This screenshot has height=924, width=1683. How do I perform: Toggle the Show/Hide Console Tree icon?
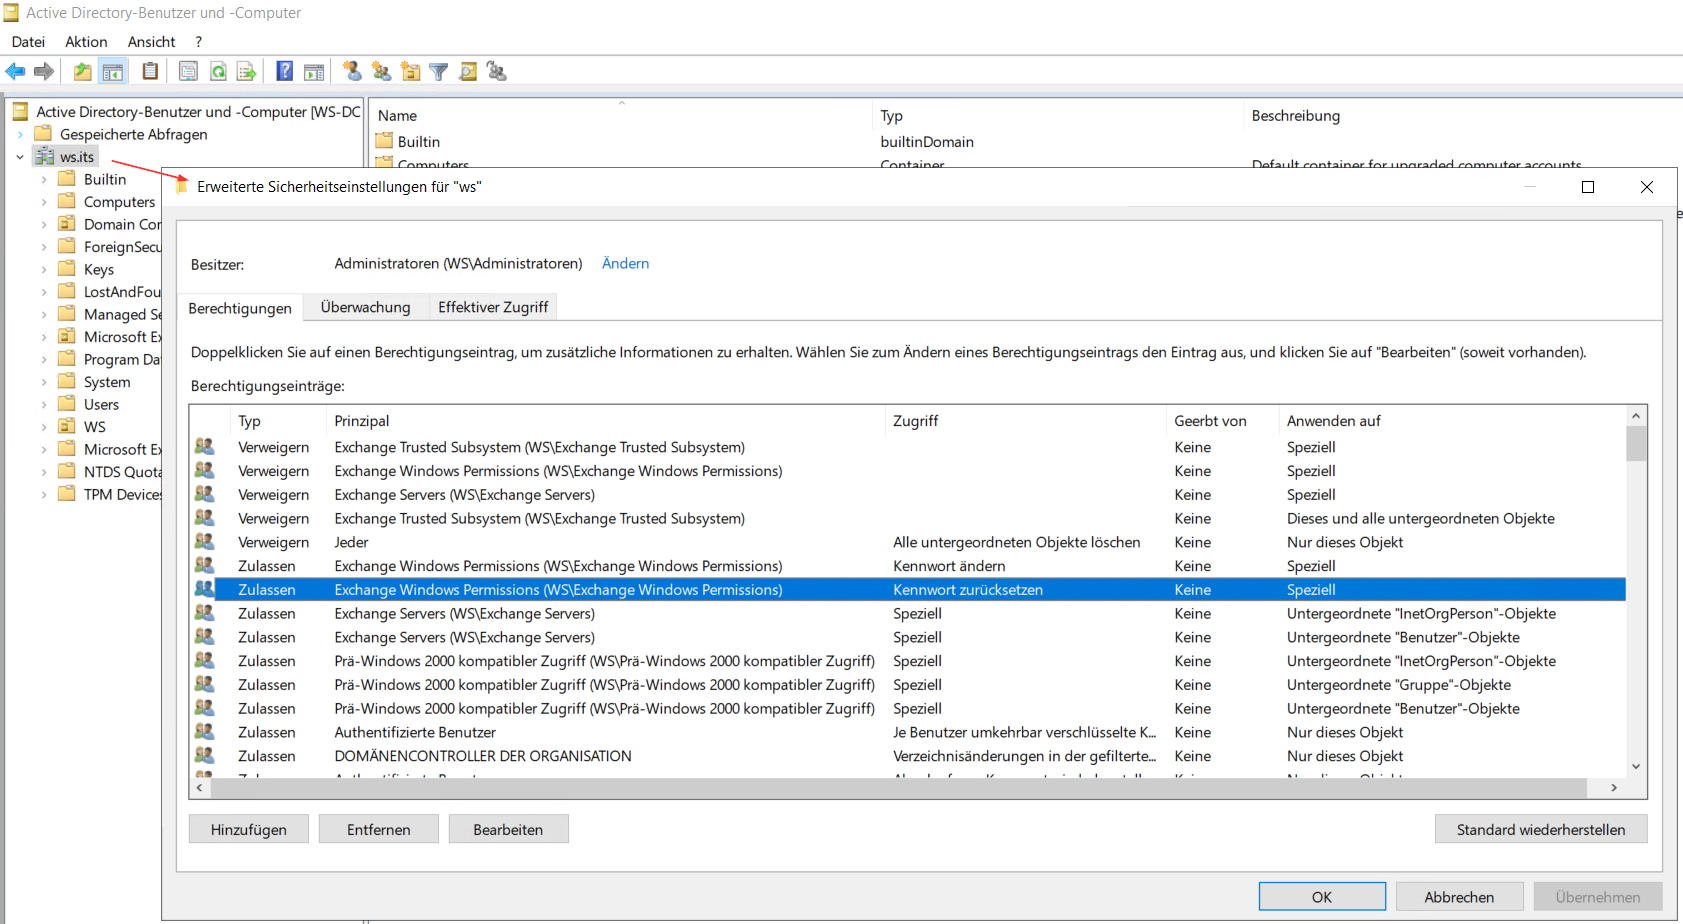(113, 71)
